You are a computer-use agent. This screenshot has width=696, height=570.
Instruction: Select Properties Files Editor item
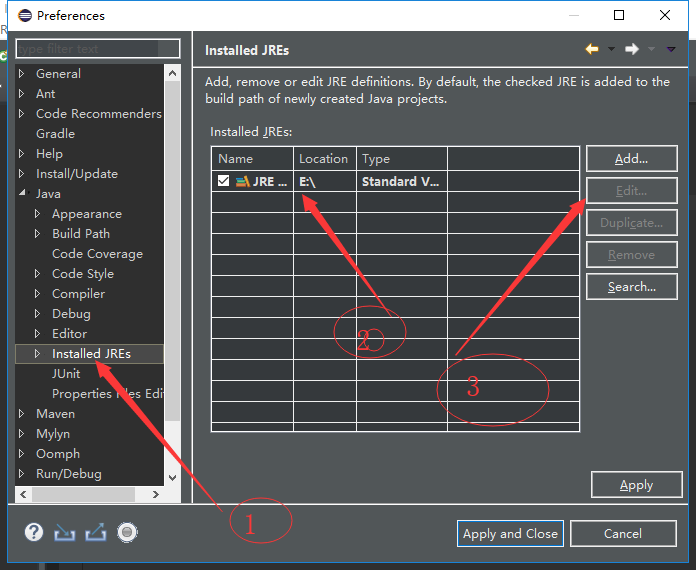[x=107, y=394]
